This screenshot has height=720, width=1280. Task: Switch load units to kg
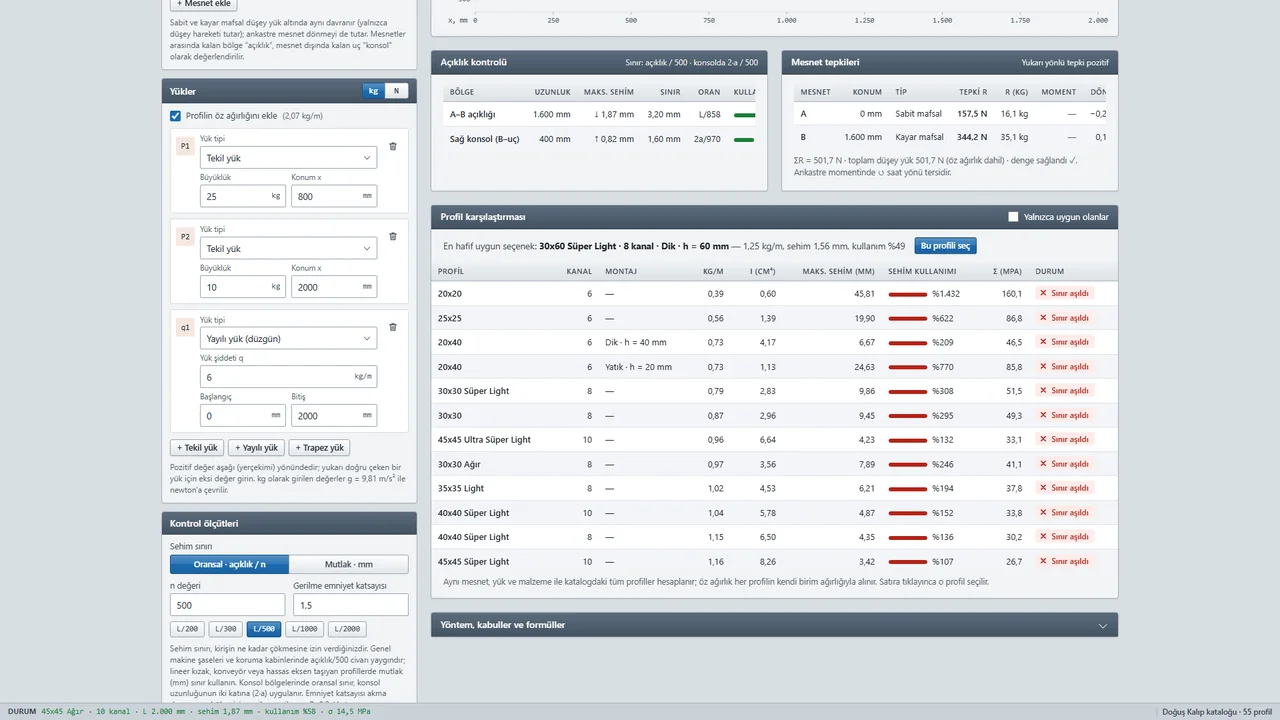click(x=374, y=91)
